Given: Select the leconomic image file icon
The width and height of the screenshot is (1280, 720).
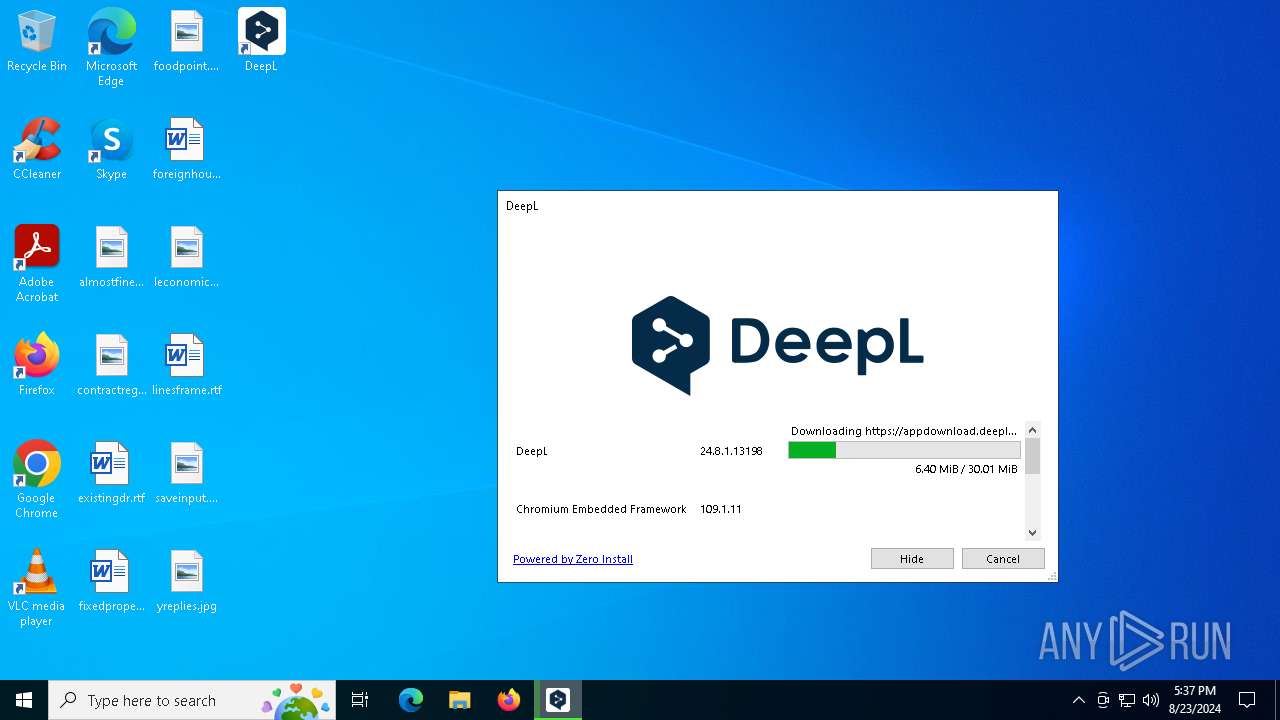Looking at the screenshot, I should pos(186,257).
